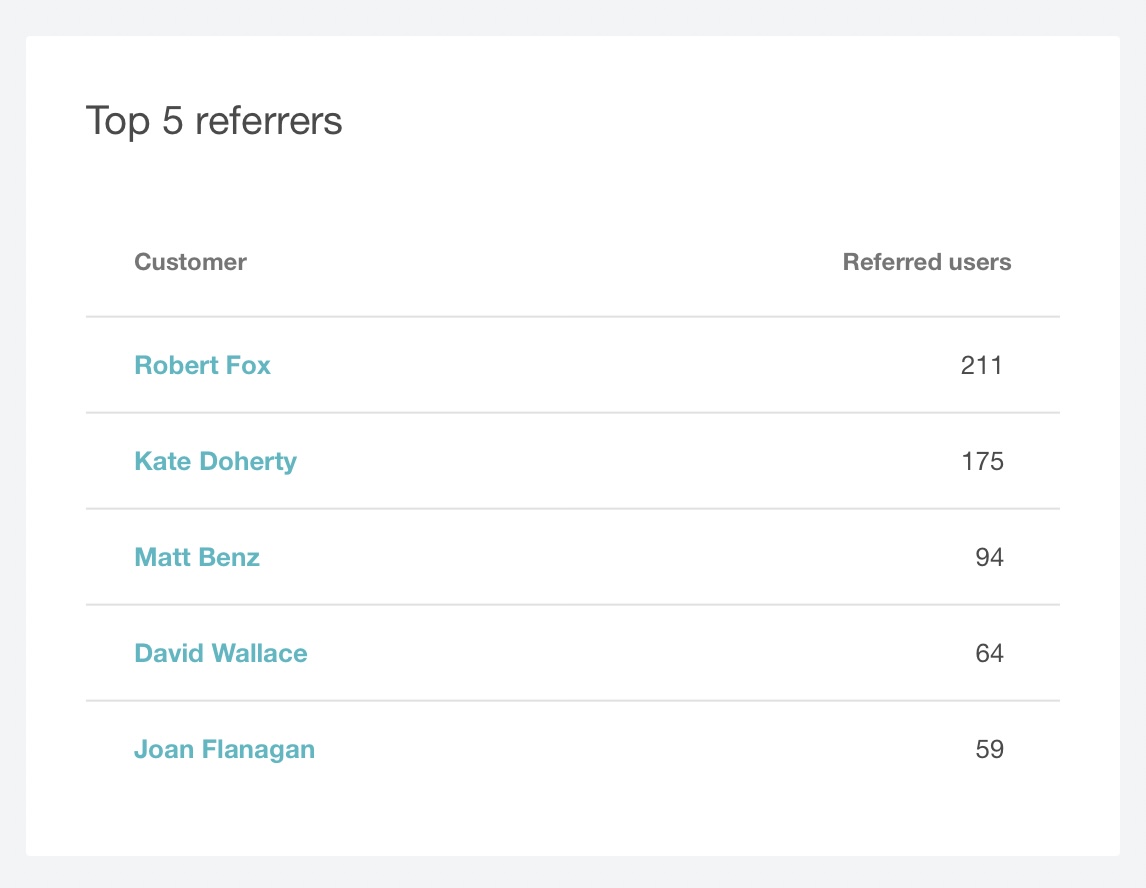Image resolution: width=1146 pixels, height=888 pixels.
Task: Click the Customer column header
Action: coord(190,262)
